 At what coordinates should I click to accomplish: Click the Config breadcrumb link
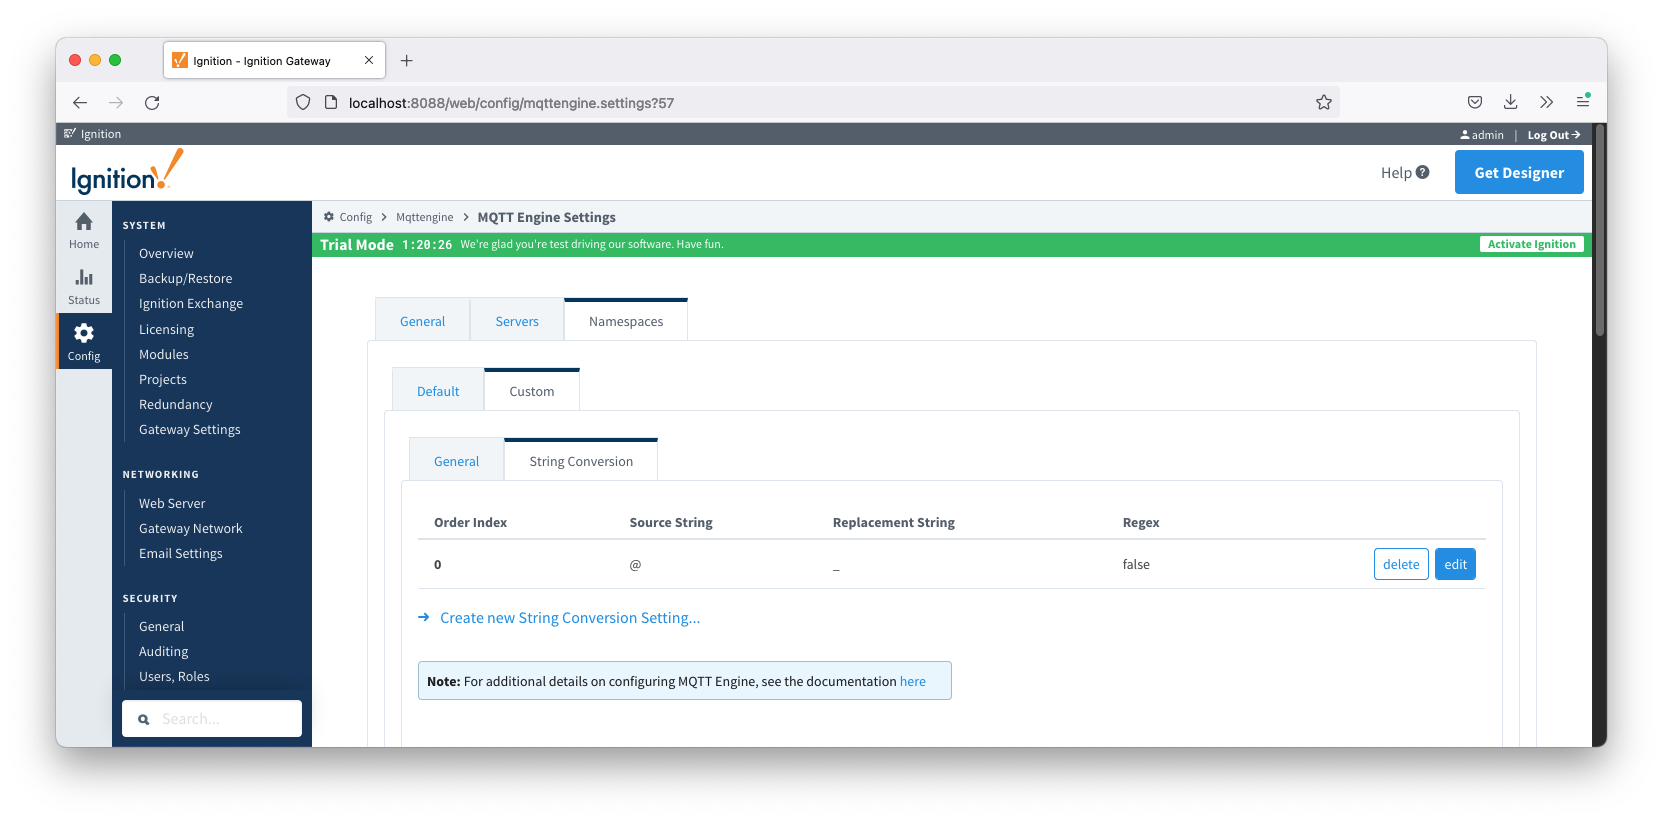coord(355,217)
